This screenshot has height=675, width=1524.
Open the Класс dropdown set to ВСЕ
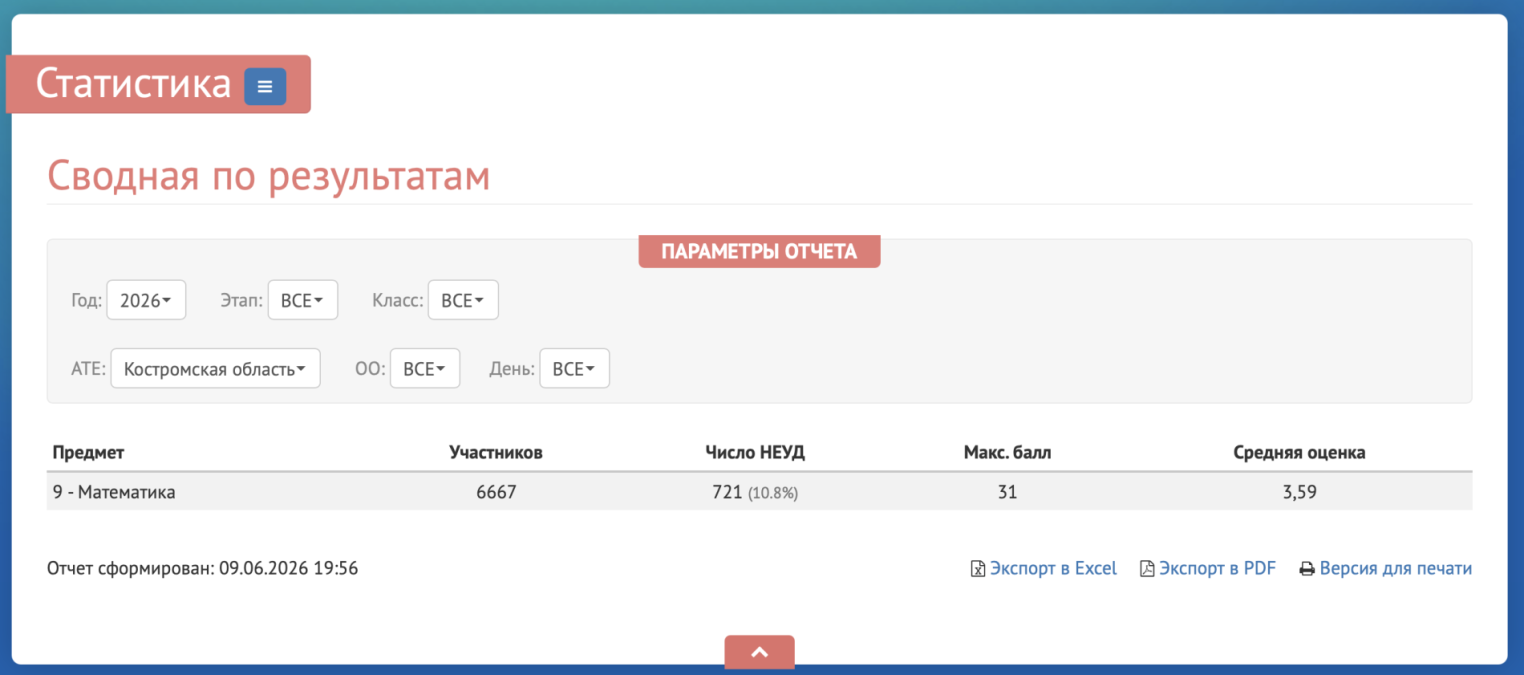click(x=463, y=300)
